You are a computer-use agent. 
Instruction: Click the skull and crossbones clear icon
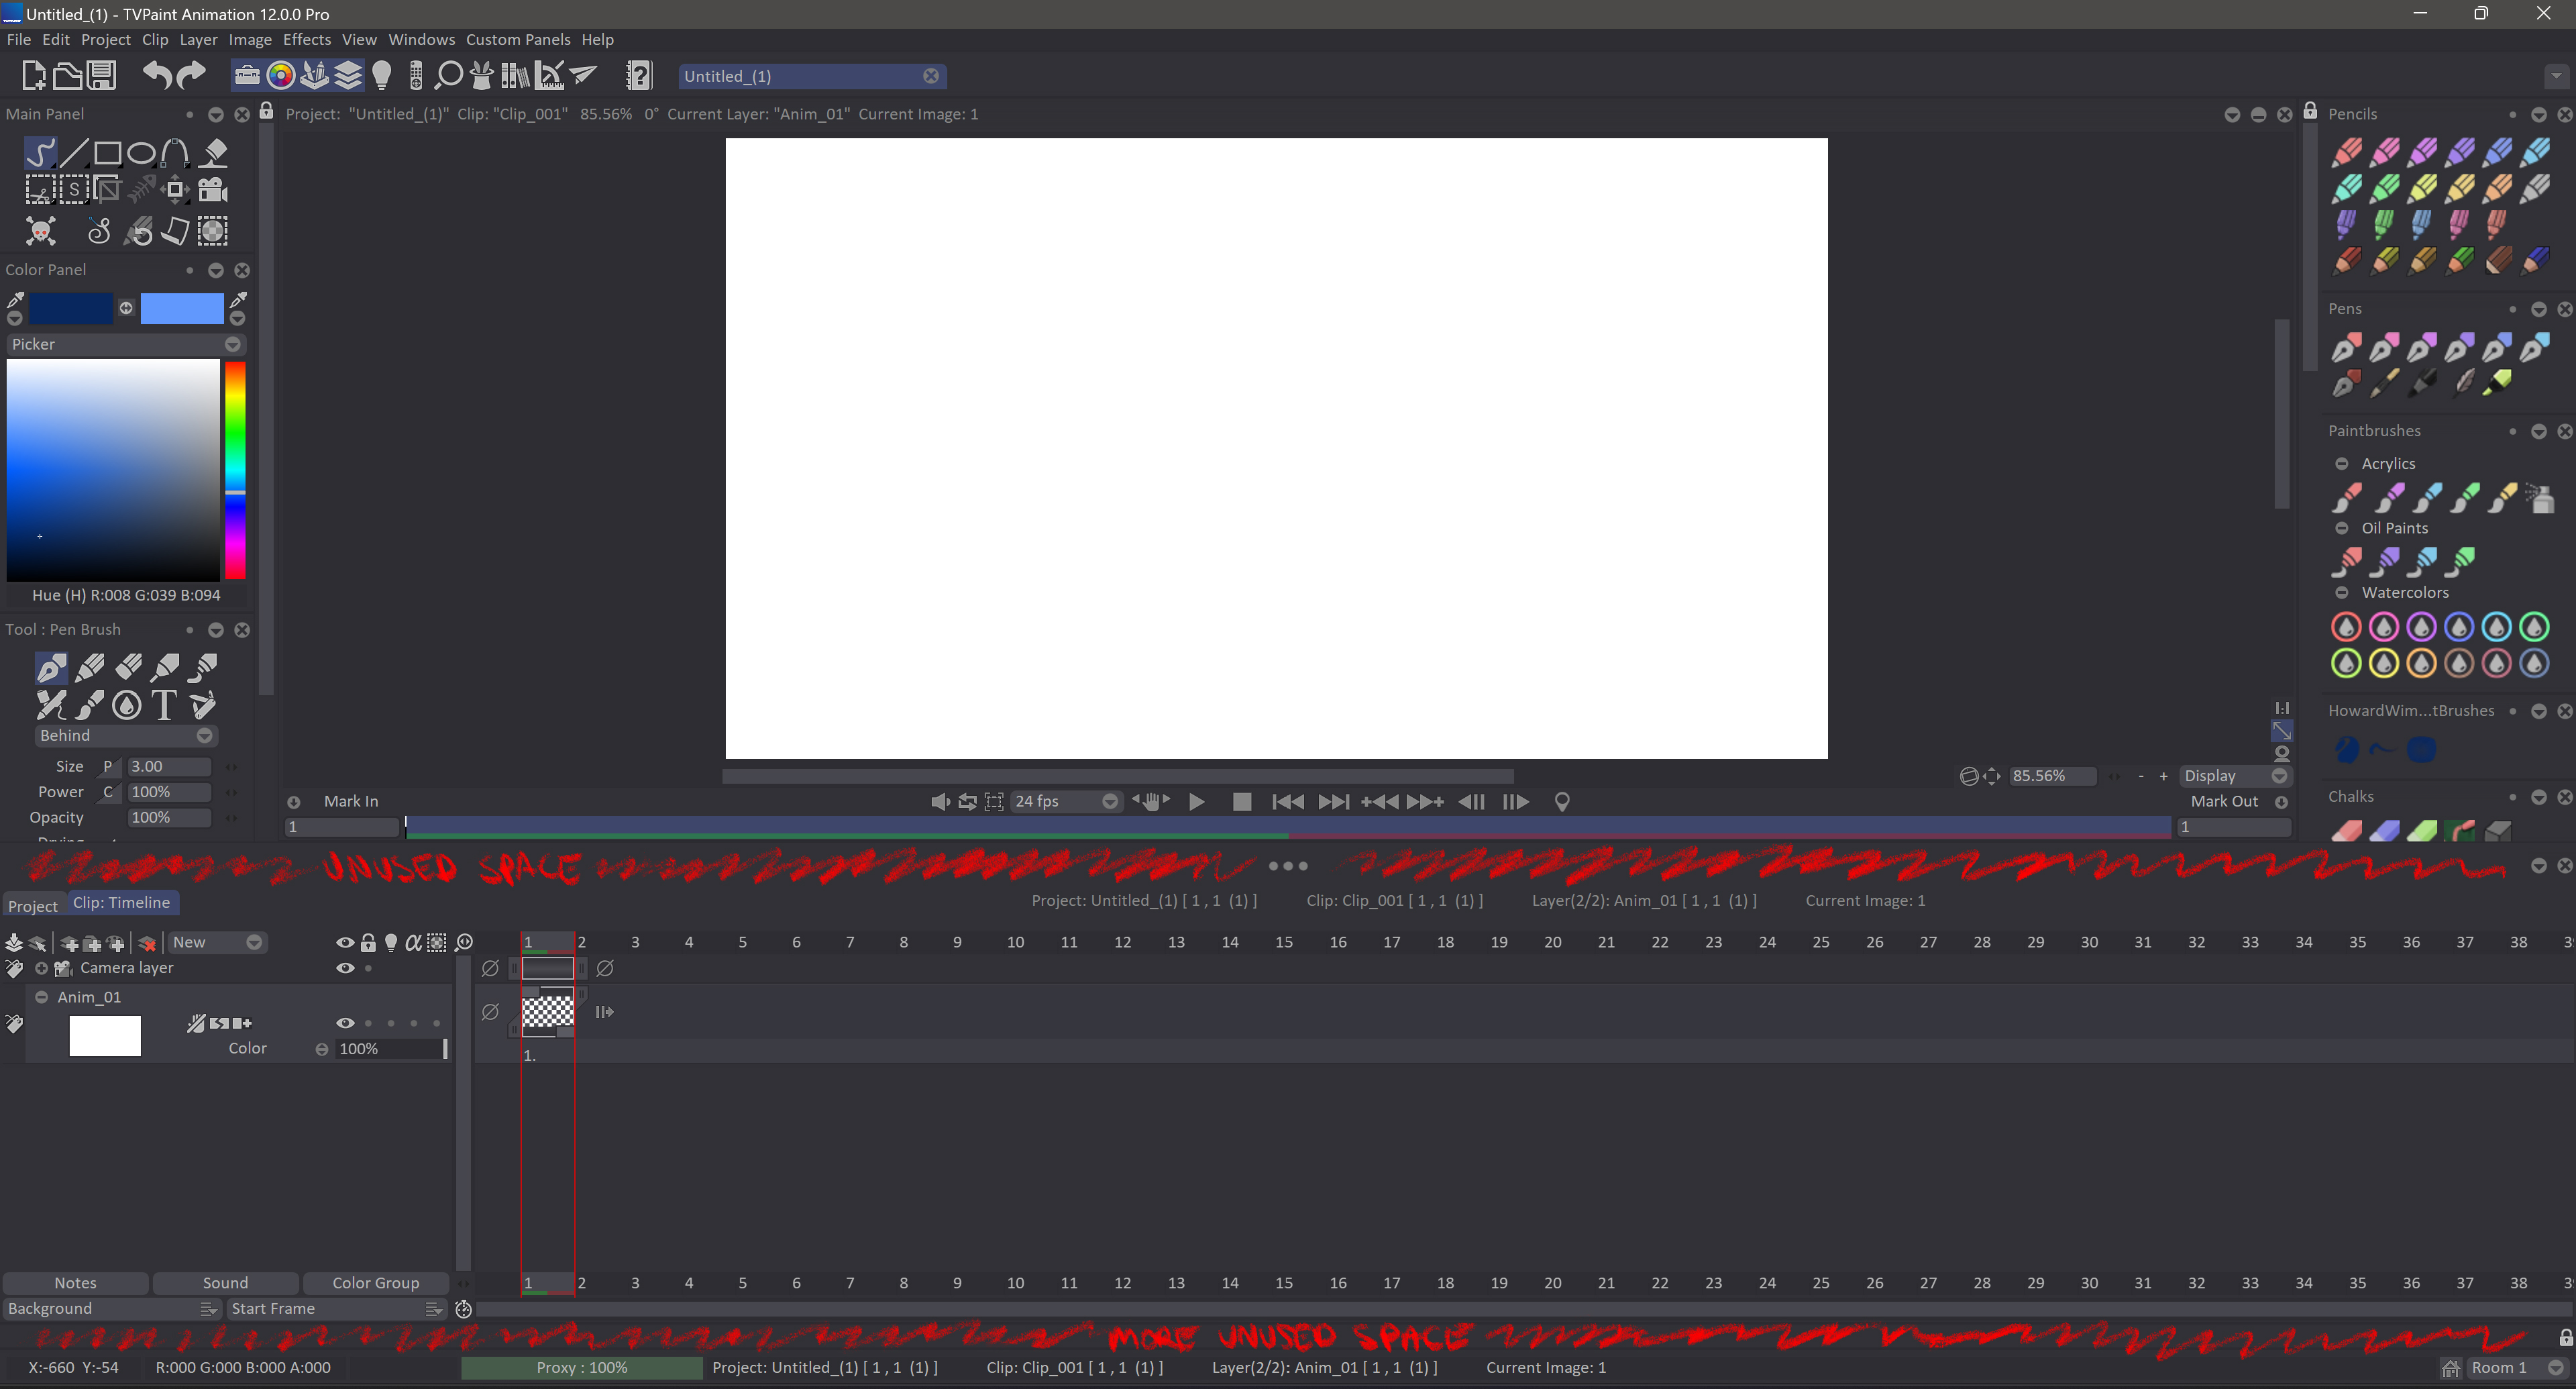coord(41,231)
